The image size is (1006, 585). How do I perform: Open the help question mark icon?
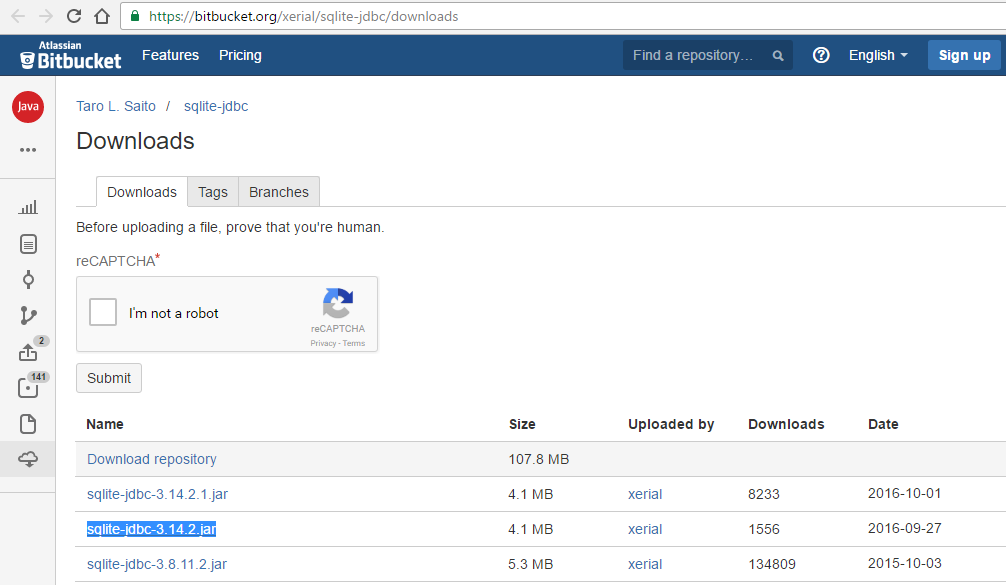coord(821,55)
